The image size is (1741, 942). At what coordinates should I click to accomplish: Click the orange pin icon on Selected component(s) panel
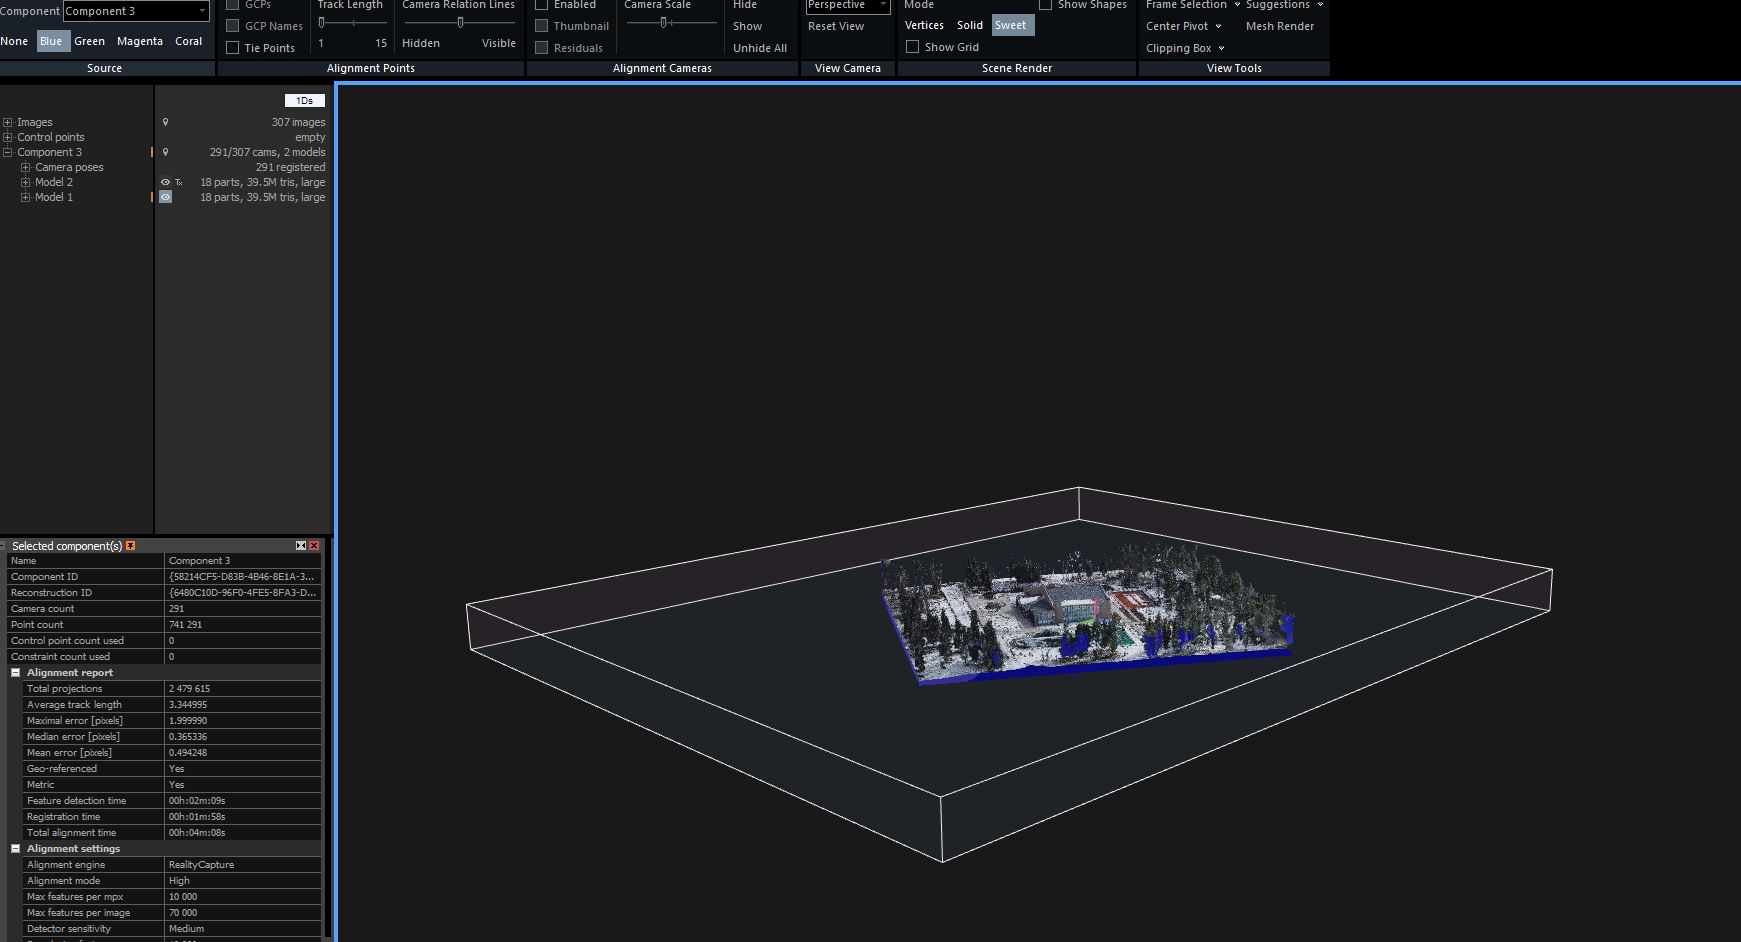pos(131,546)
